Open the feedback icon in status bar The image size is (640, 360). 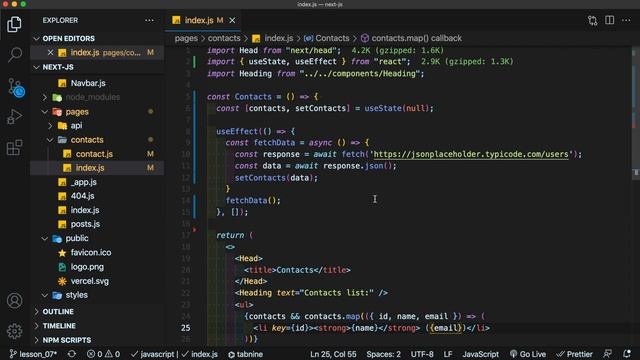[x=608, y=354]
